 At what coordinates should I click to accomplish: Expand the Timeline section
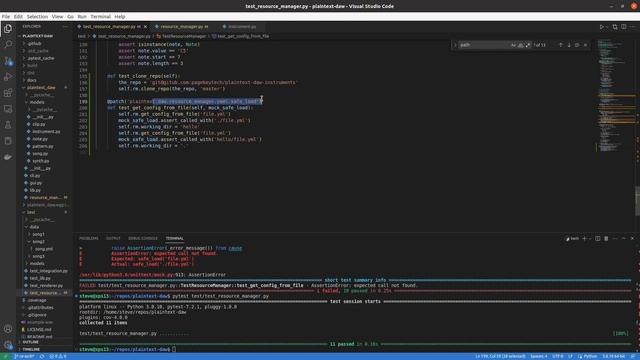(x=31, y=349)
